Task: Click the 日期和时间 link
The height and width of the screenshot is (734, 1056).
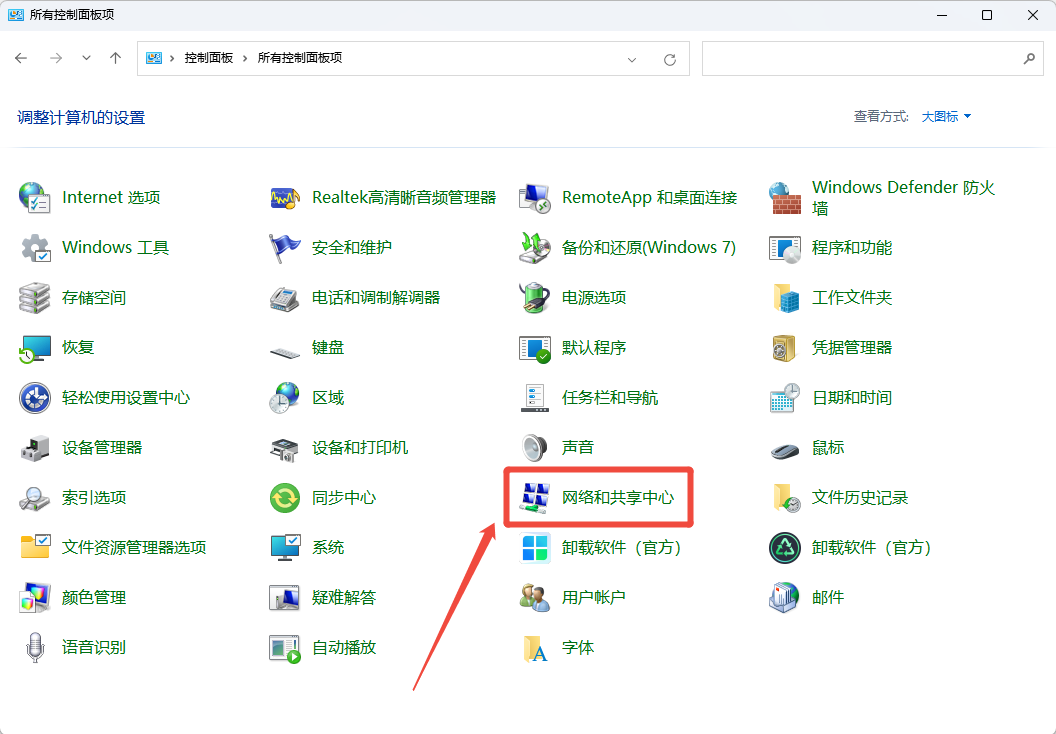Action: [x=852, y=398]
